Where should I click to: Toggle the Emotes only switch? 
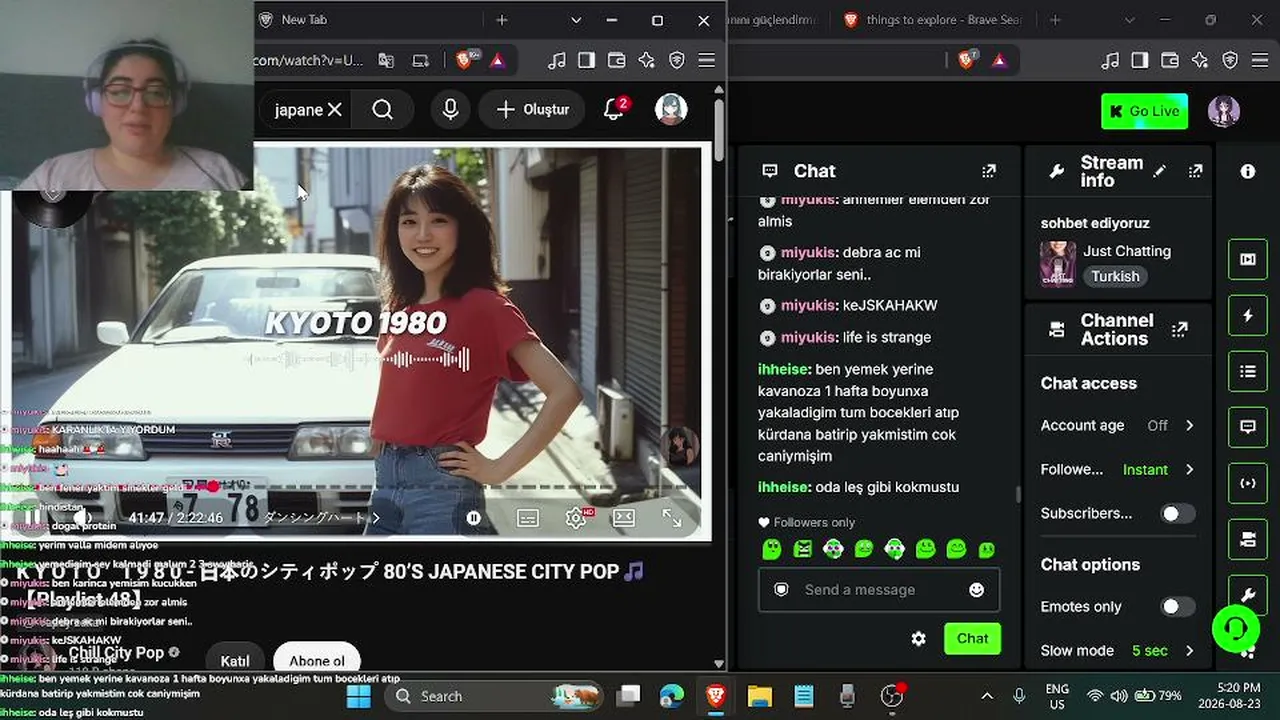pos(1177,606)
